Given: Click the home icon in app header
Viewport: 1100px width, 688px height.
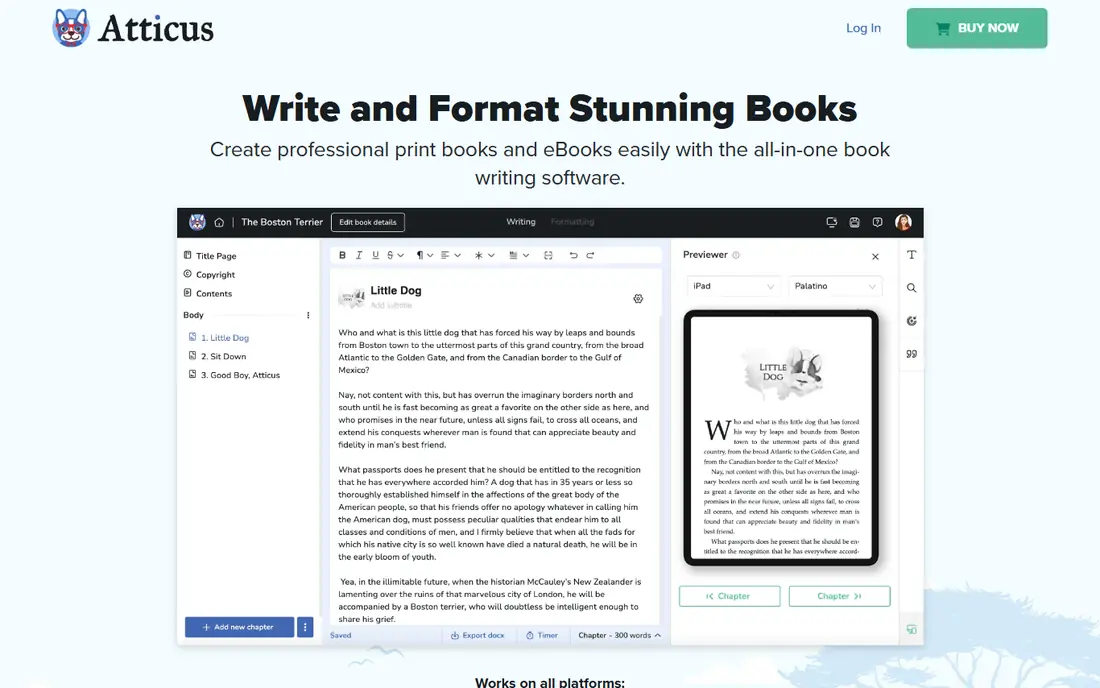Looking at the screenshot, I should (x=219, y=222).
